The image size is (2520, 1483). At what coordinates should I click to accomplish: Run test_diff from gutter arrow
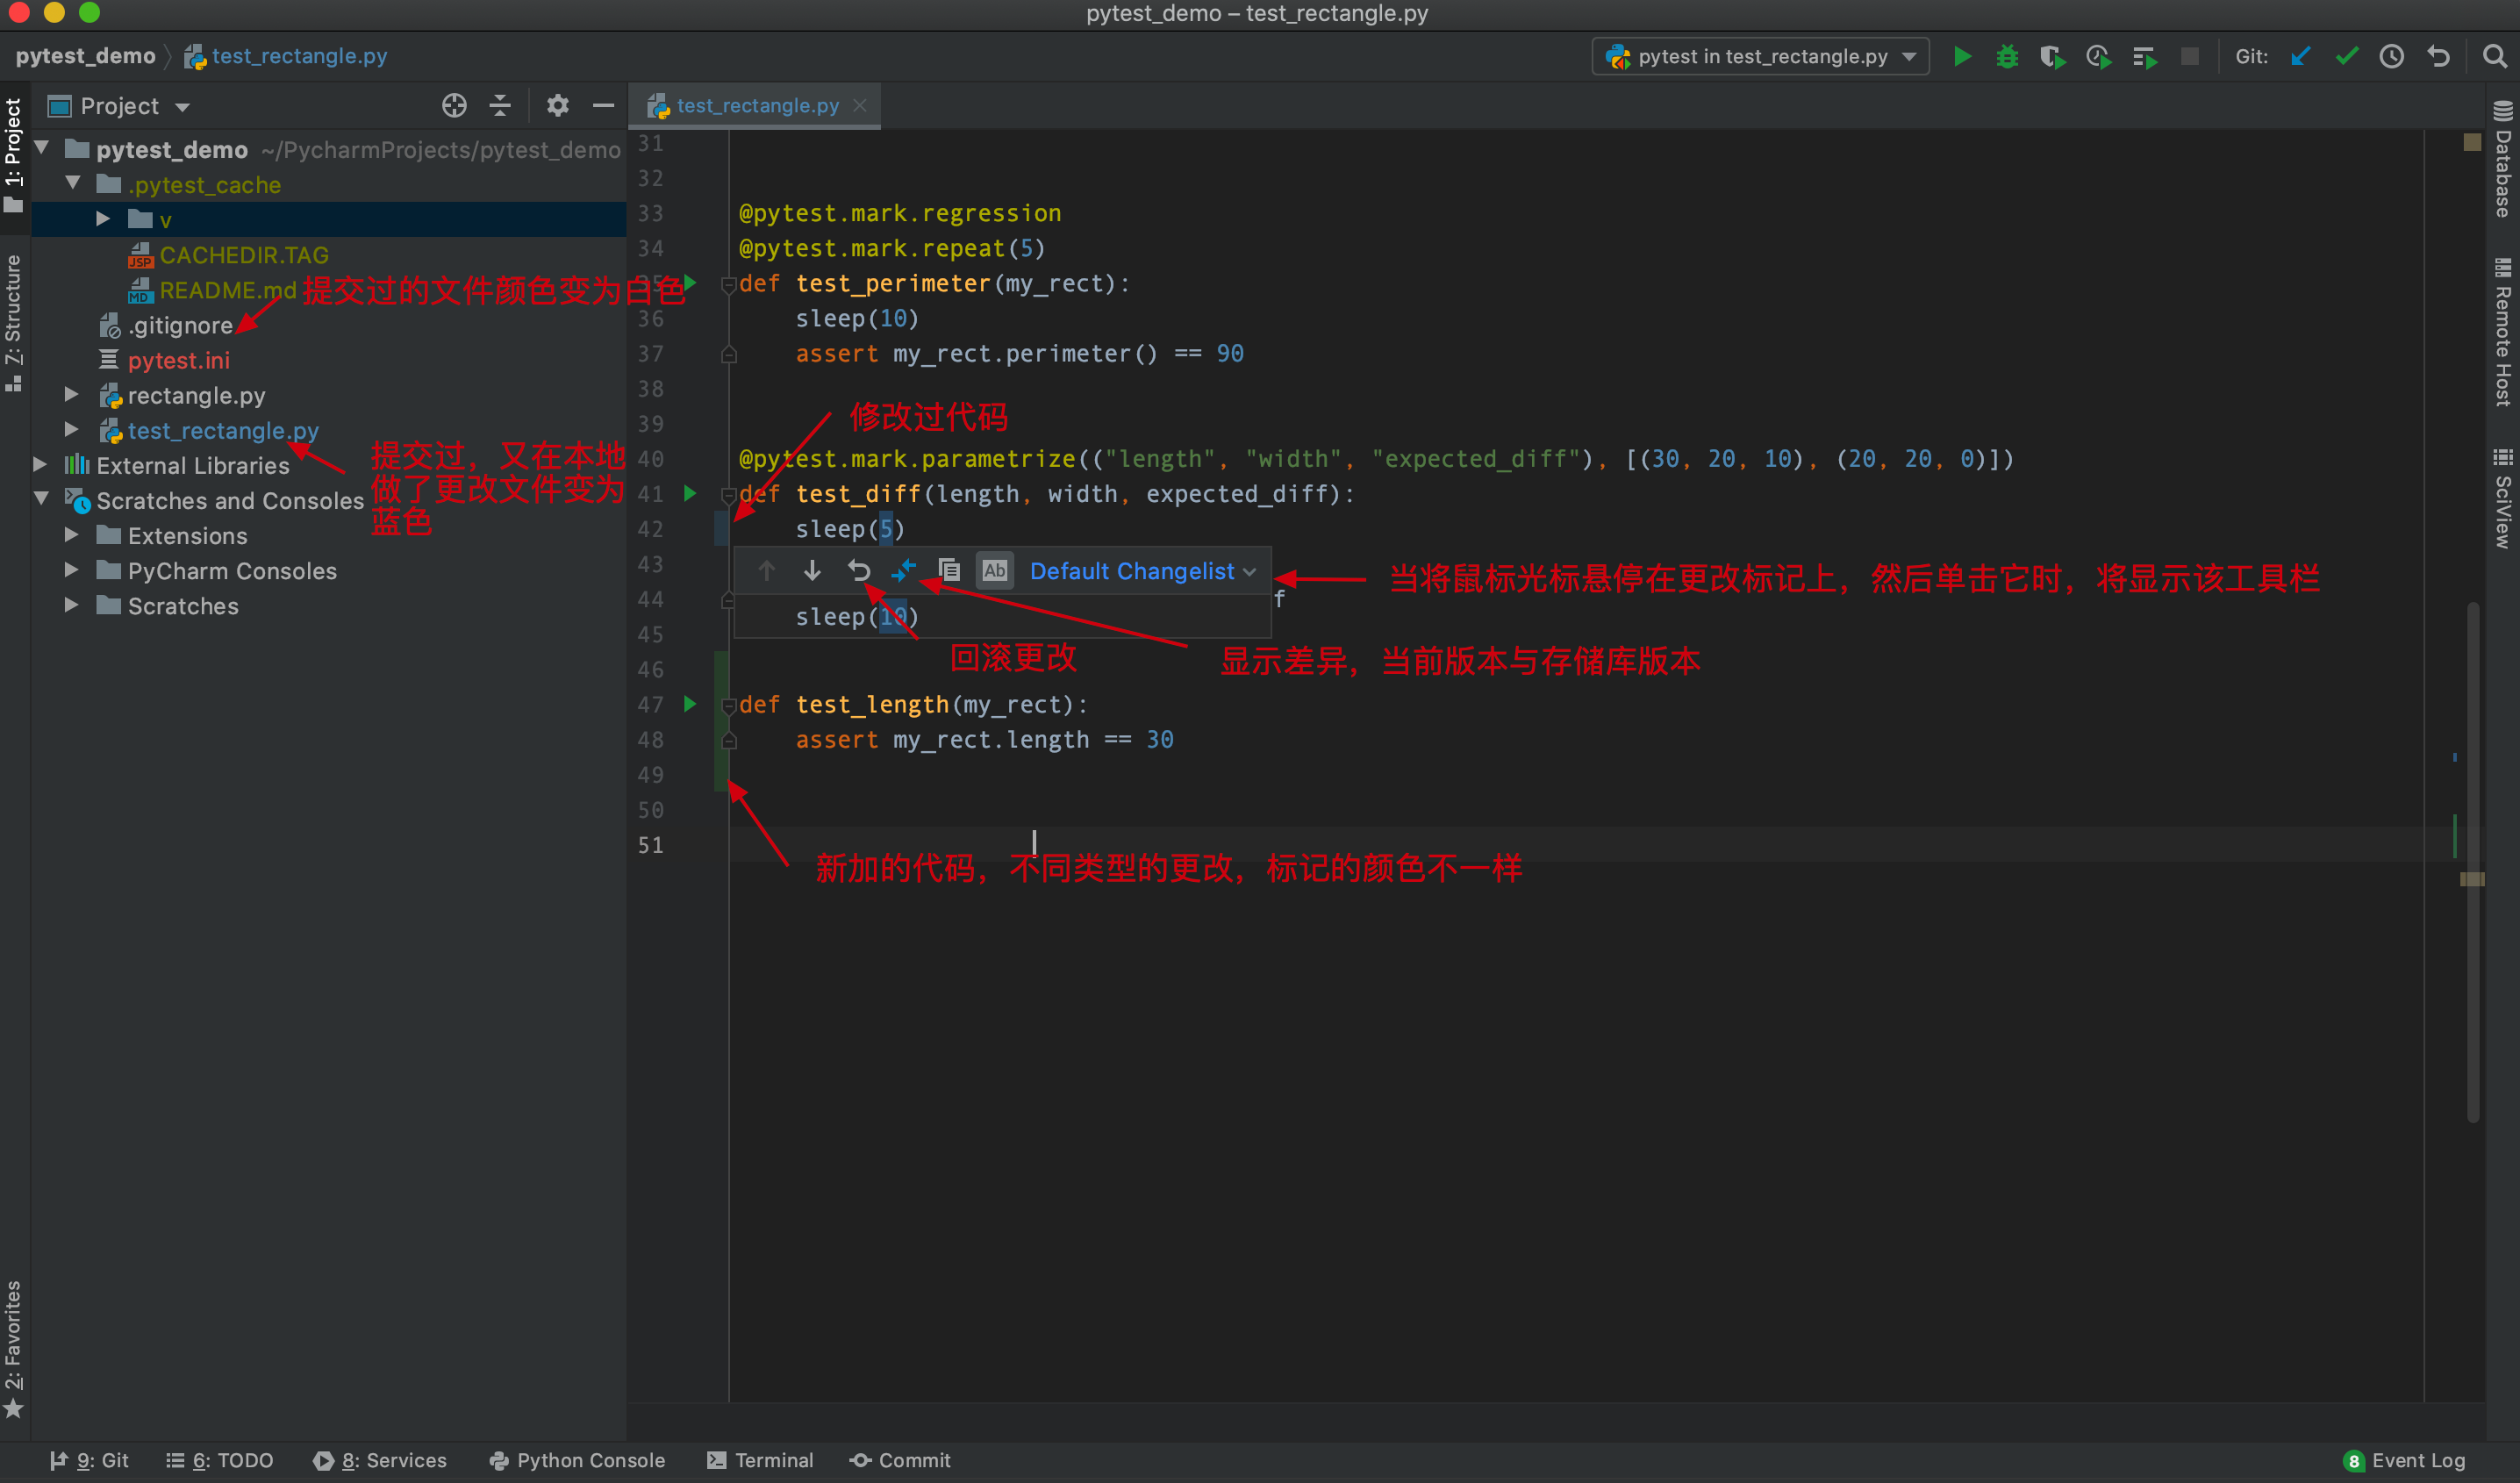click(689, 493)
